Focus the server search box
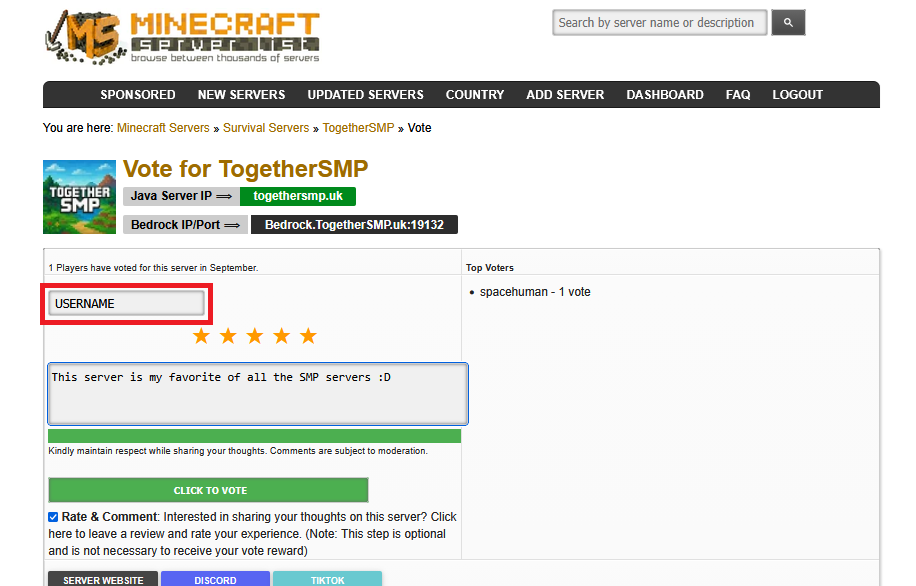The image size is (916, 586). pyautogui.click(x=660, y=23)
